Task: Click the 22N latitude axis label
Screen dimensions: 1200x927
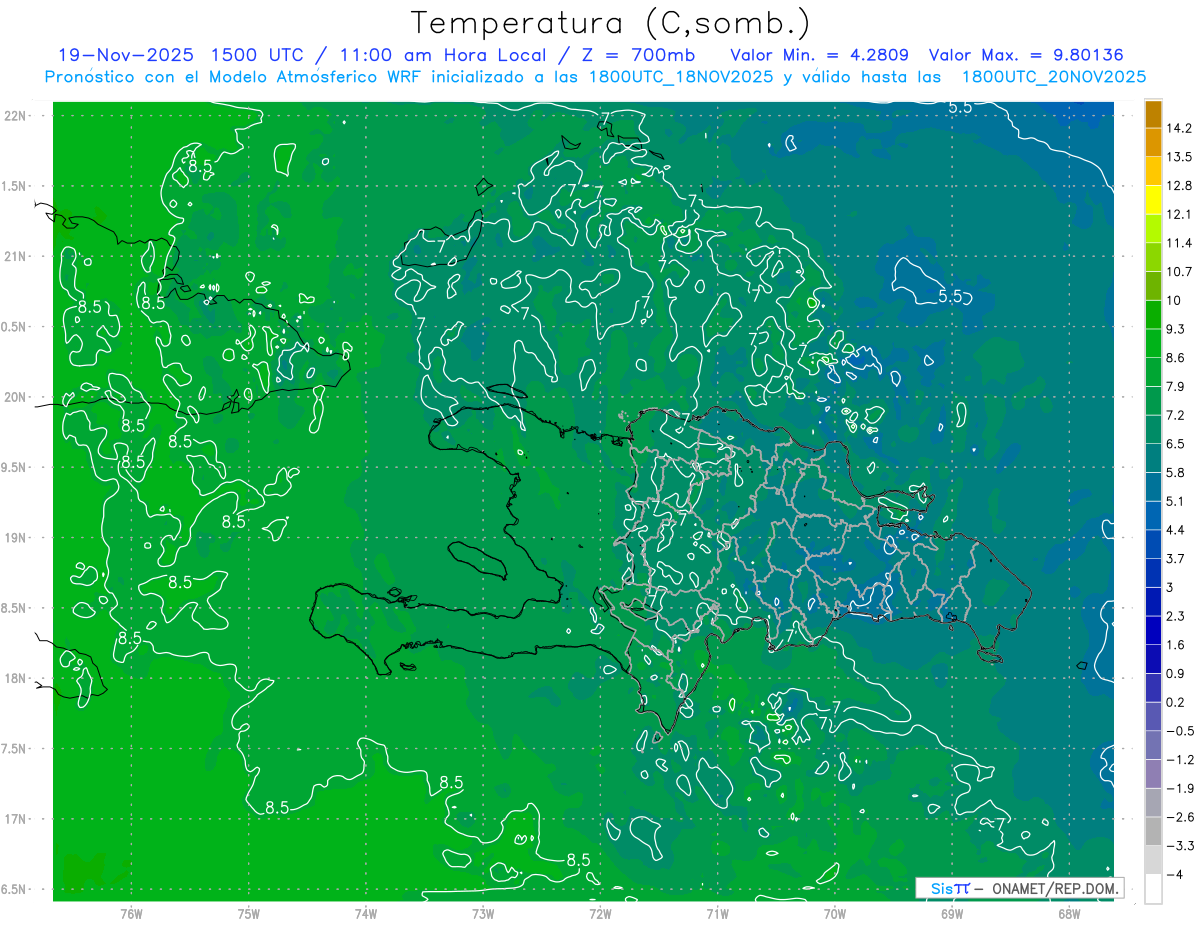Action: click(15, 116)
